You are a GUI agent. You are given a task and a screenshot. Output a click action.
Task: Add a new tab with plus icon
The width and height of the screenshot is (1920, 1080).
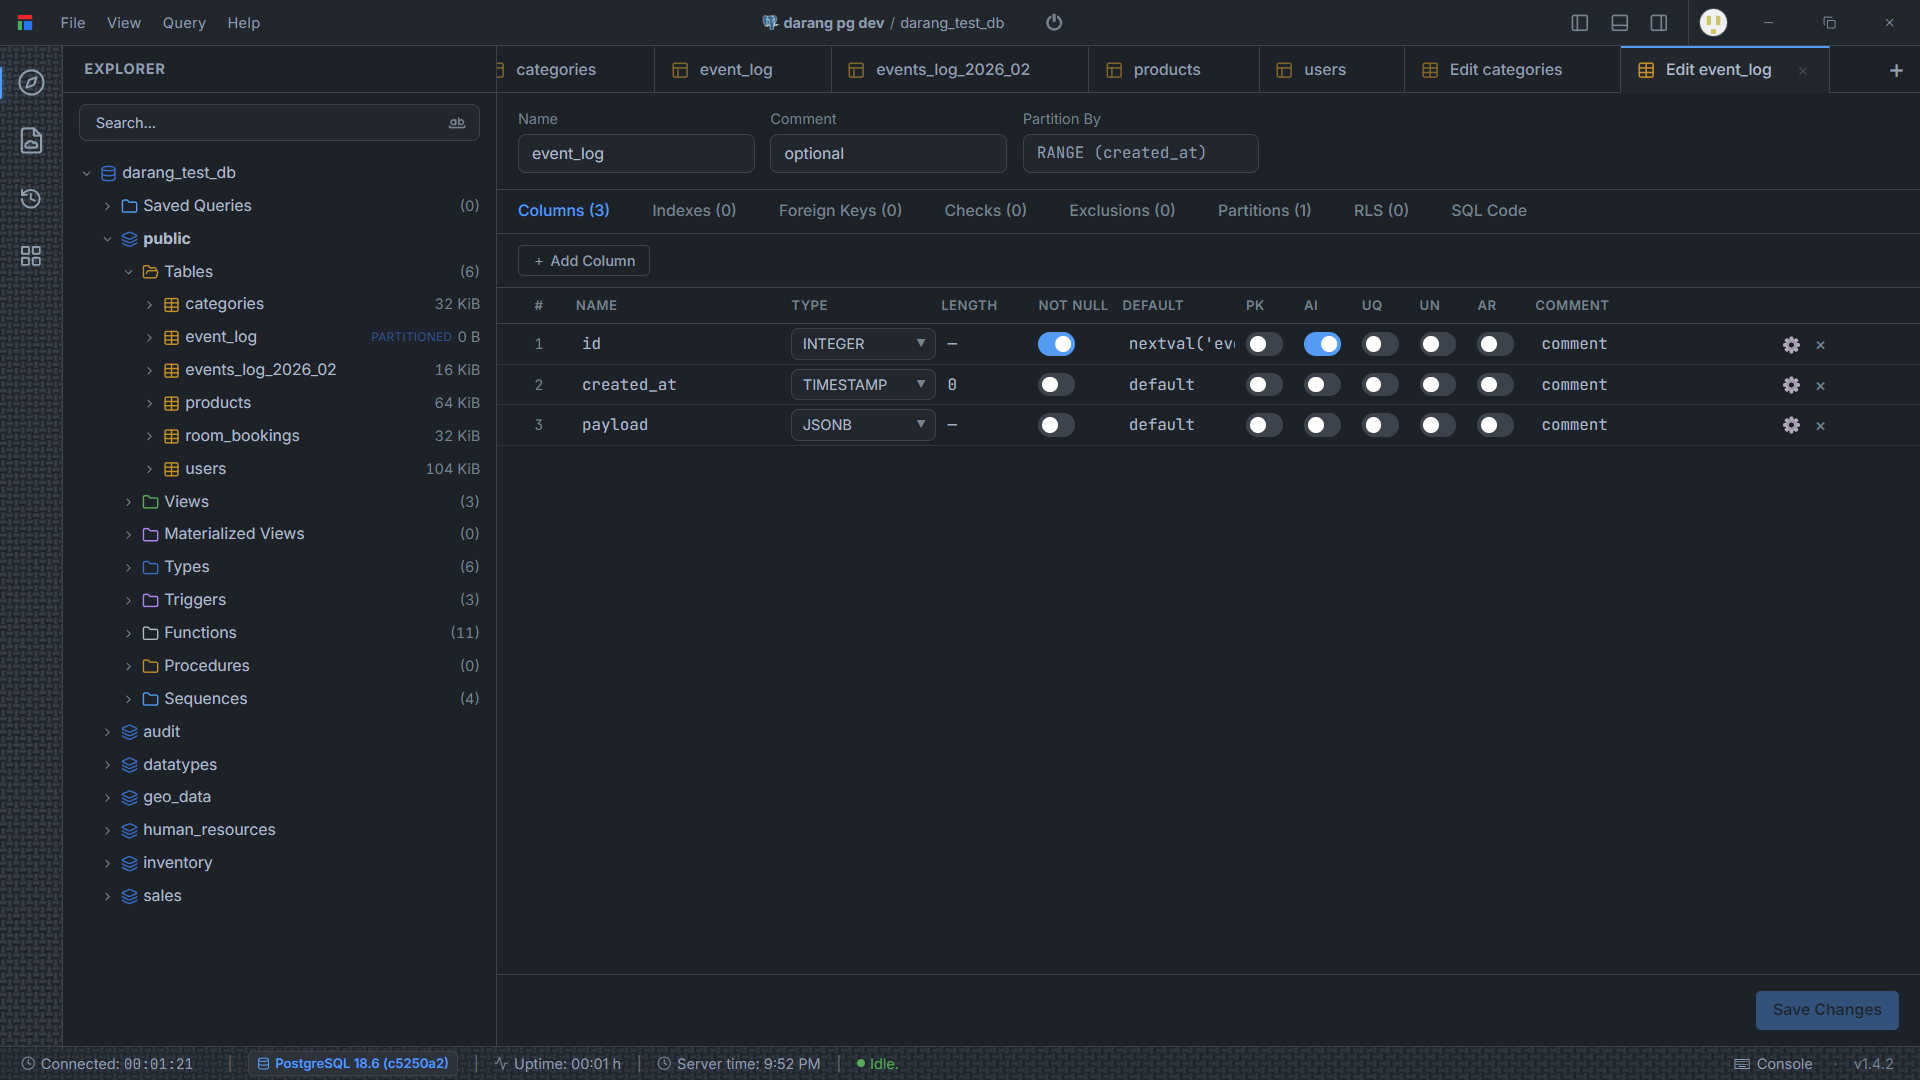(1896, 70)
